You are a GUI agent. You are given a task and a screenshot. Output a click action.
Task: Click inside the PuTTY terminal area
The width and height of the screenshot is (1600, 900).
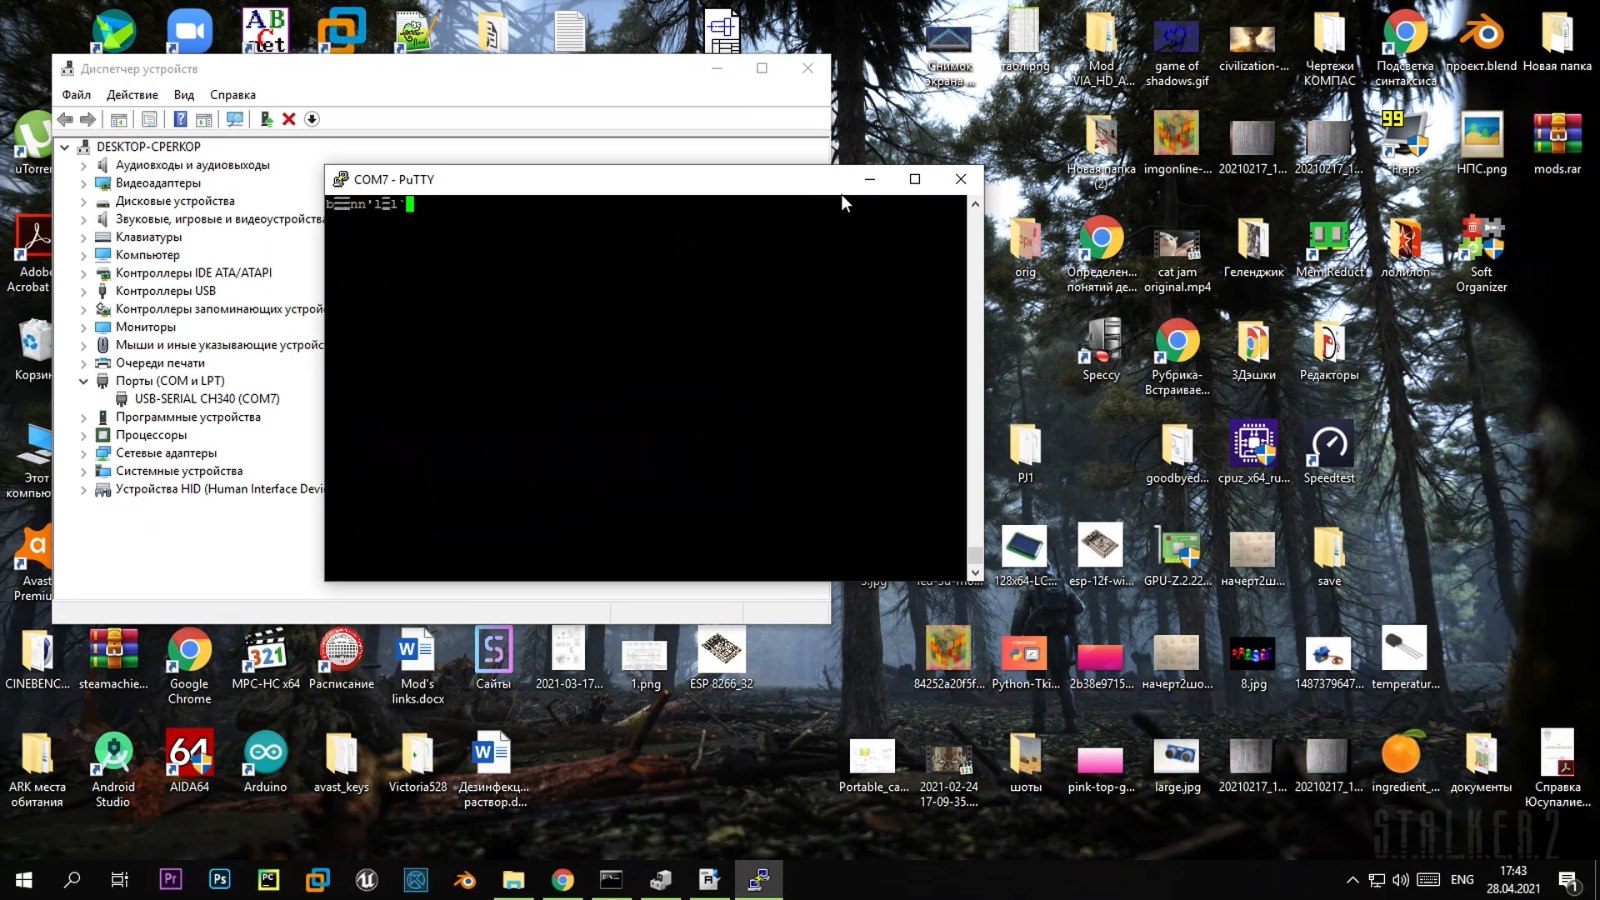point(645,390)
